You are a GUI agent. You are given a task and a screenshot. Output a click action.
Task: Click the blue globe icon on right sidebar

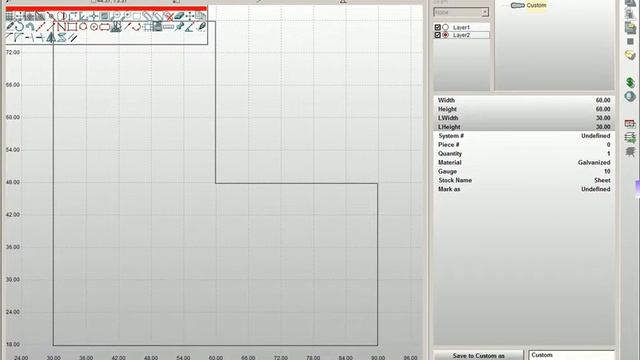pos(630,97)
